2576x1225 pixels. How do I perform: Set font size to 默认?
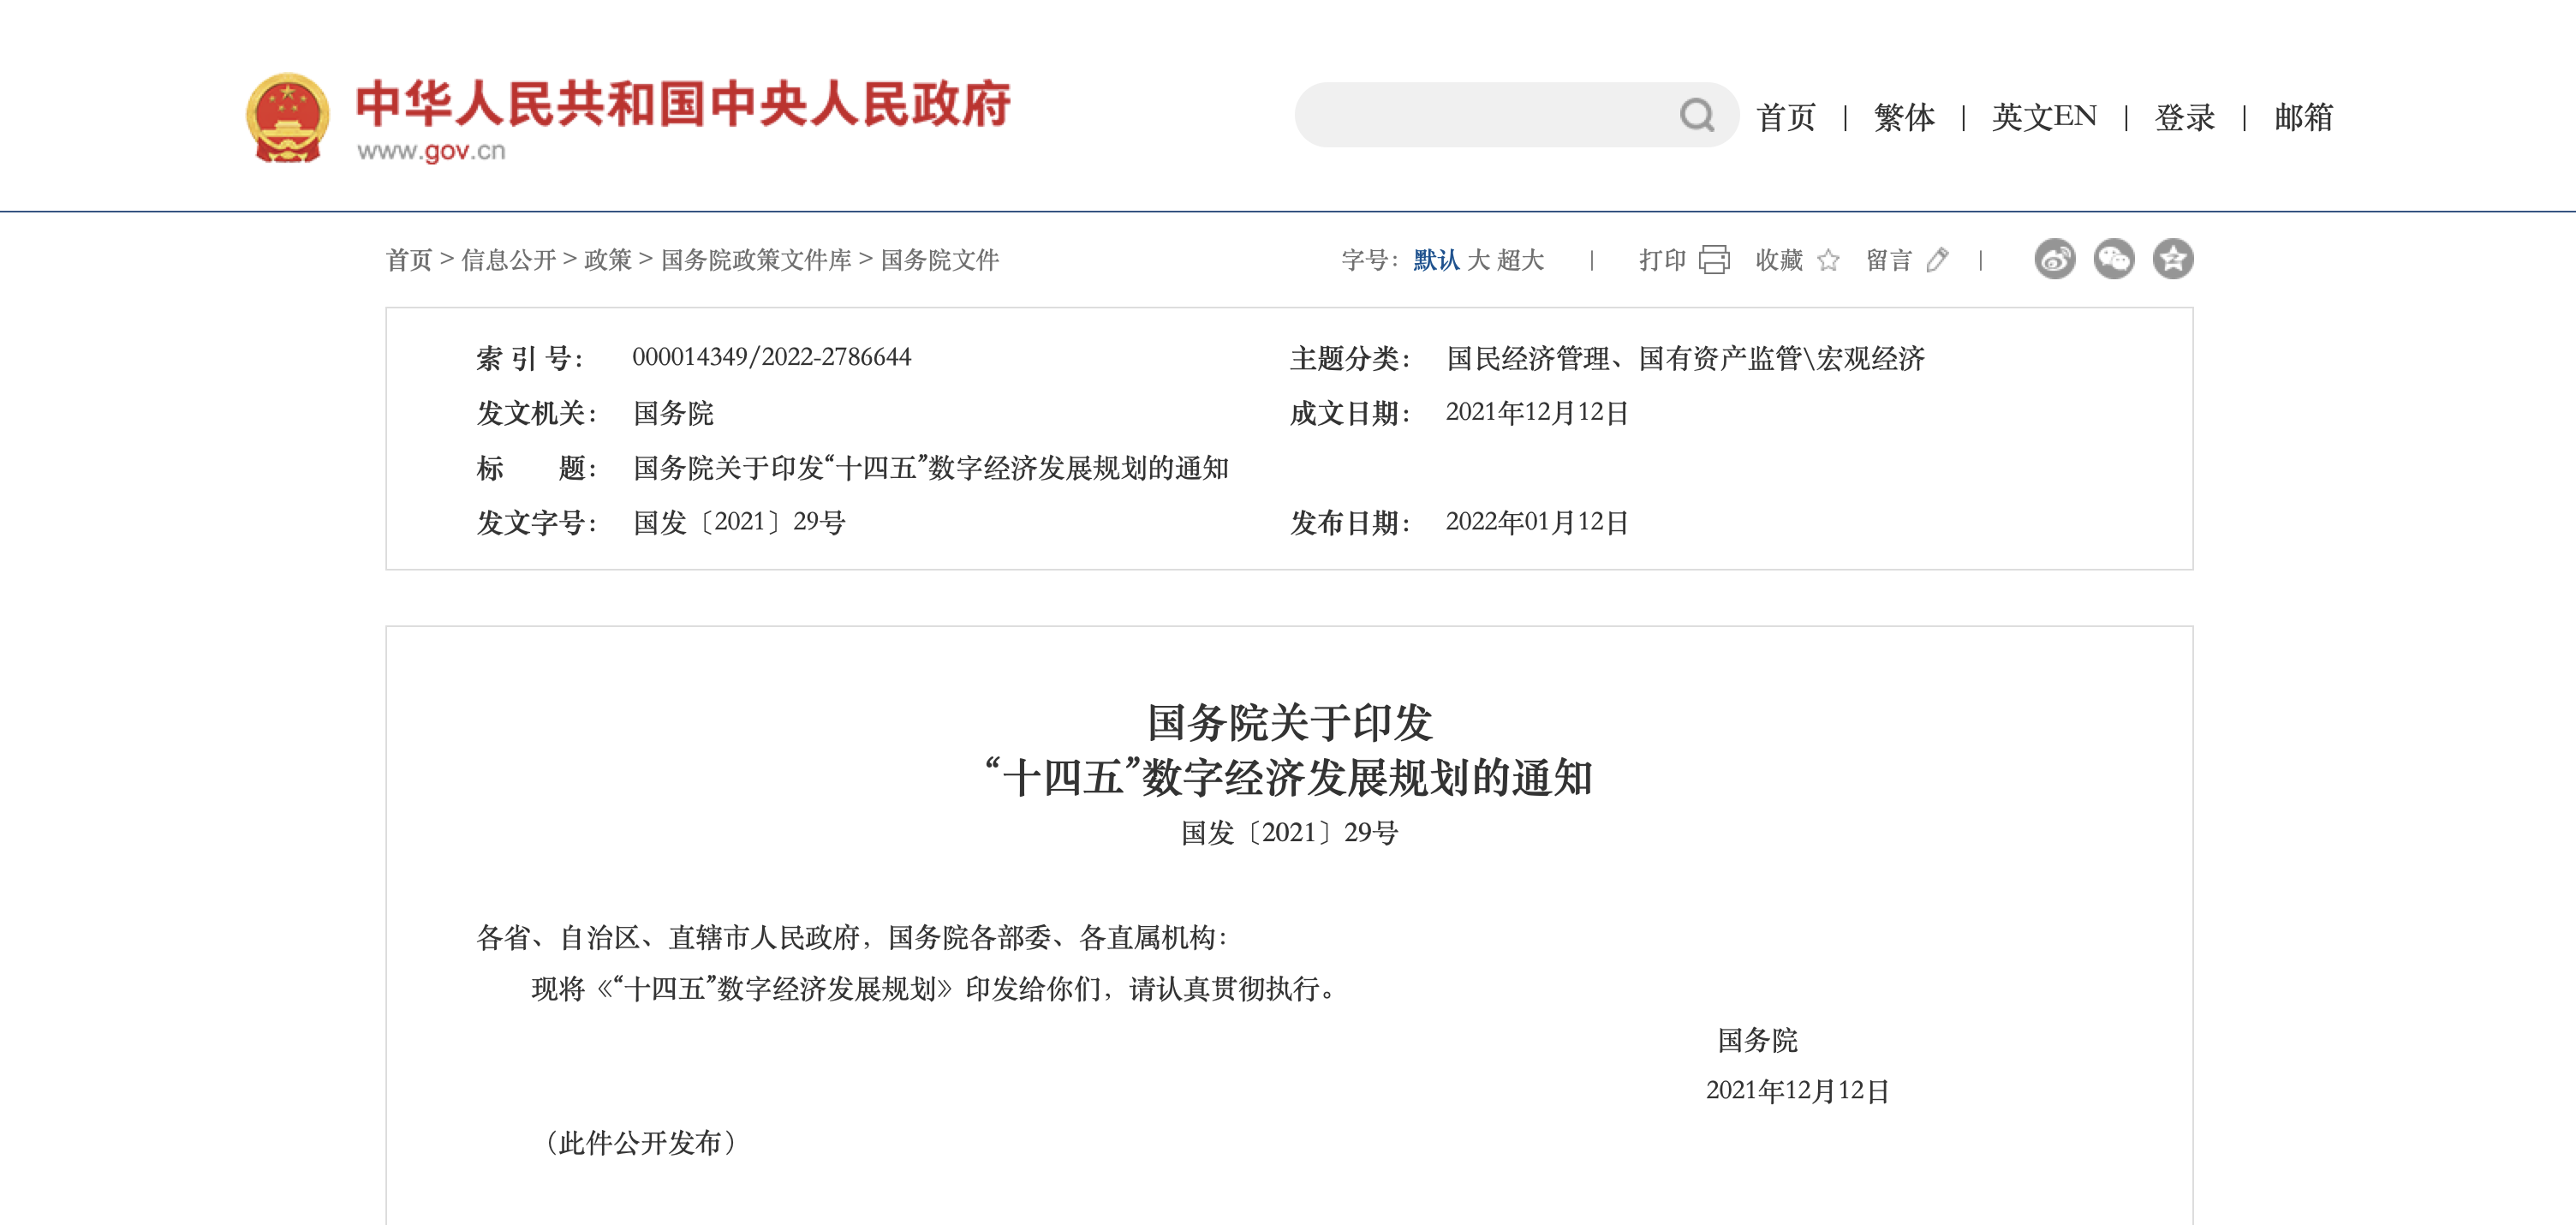point(1436,260)
